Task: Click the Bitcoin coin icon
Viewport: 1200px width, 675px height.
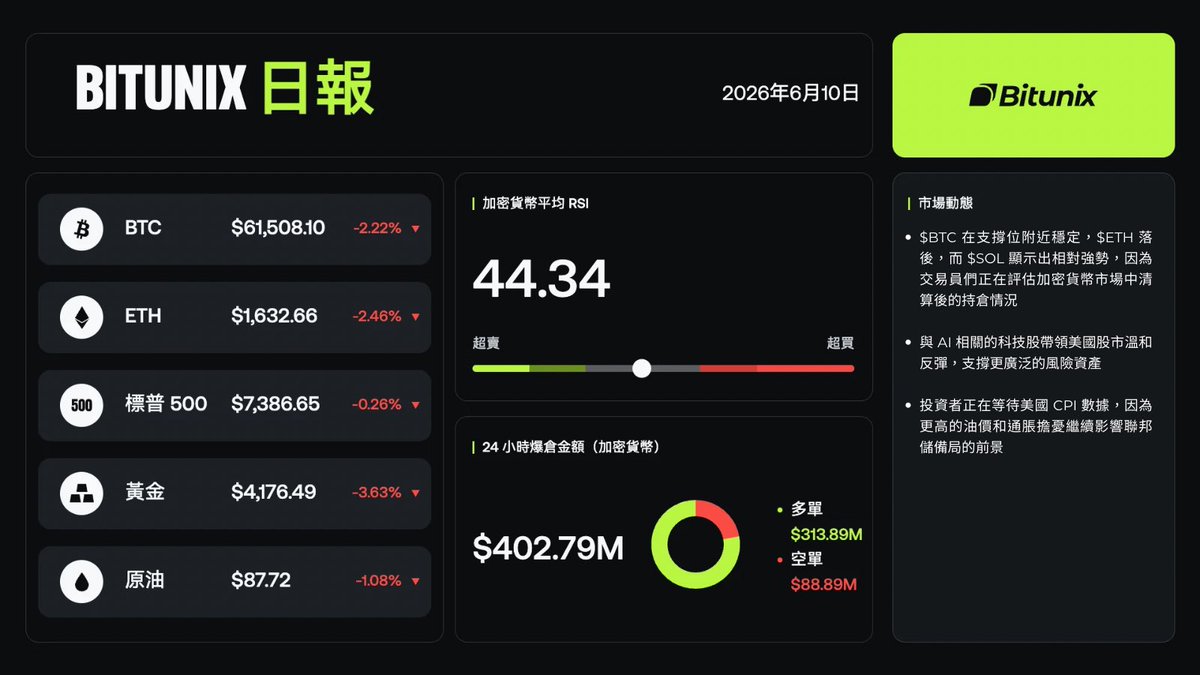Action: pyautogui.click(x=82, y=229)
